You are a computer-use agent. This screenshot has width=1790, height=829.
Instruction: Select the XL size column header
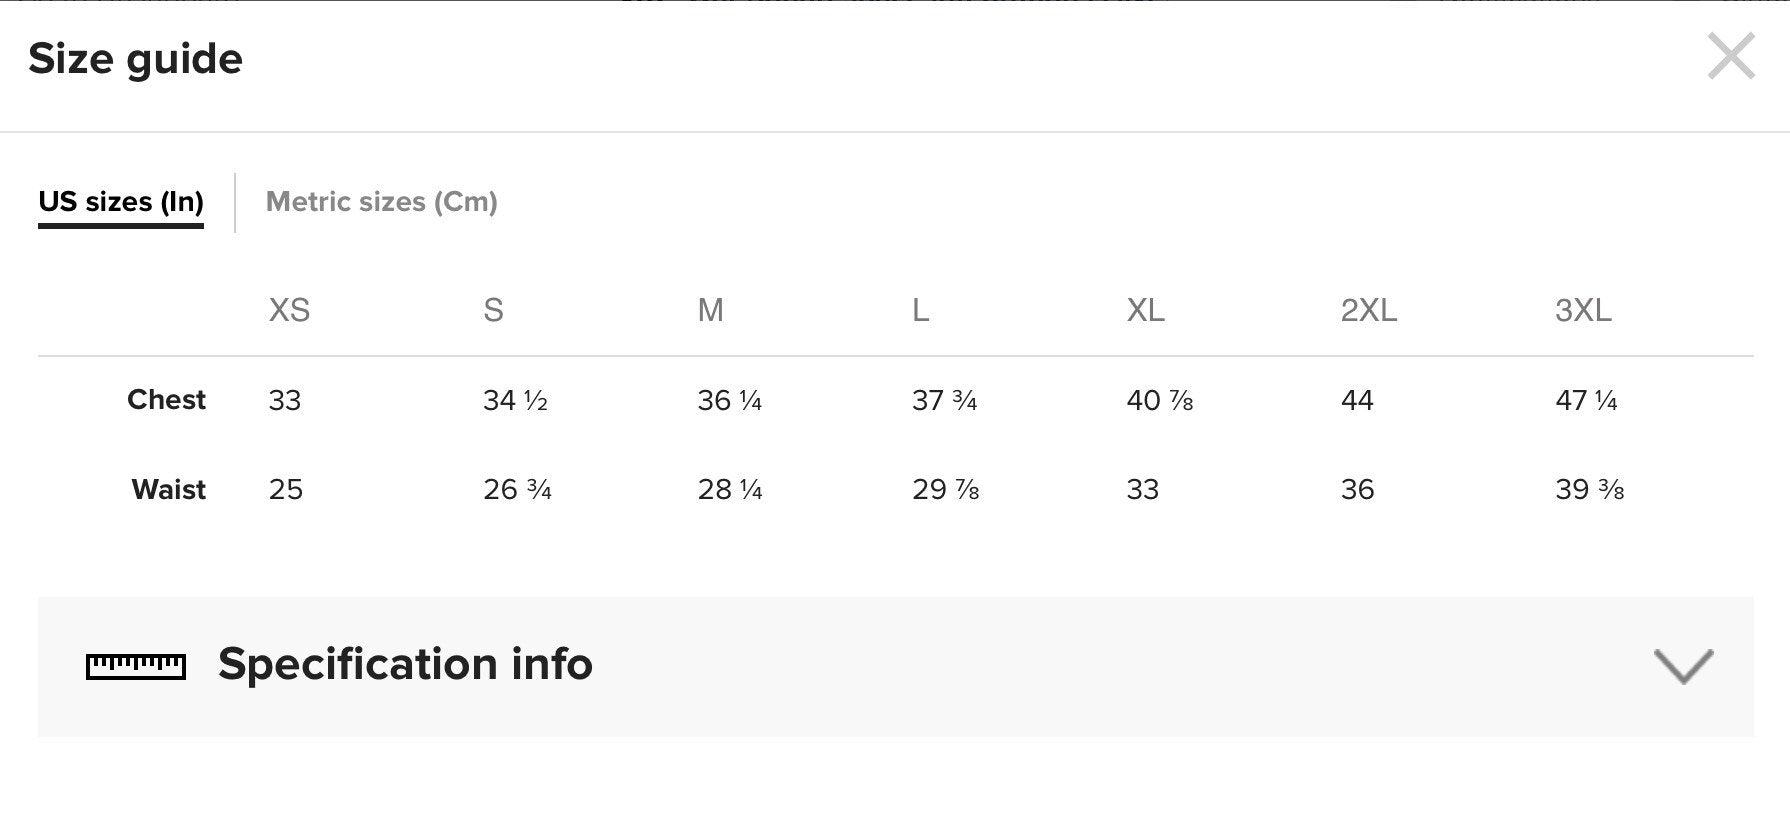tap(1145, 310)
